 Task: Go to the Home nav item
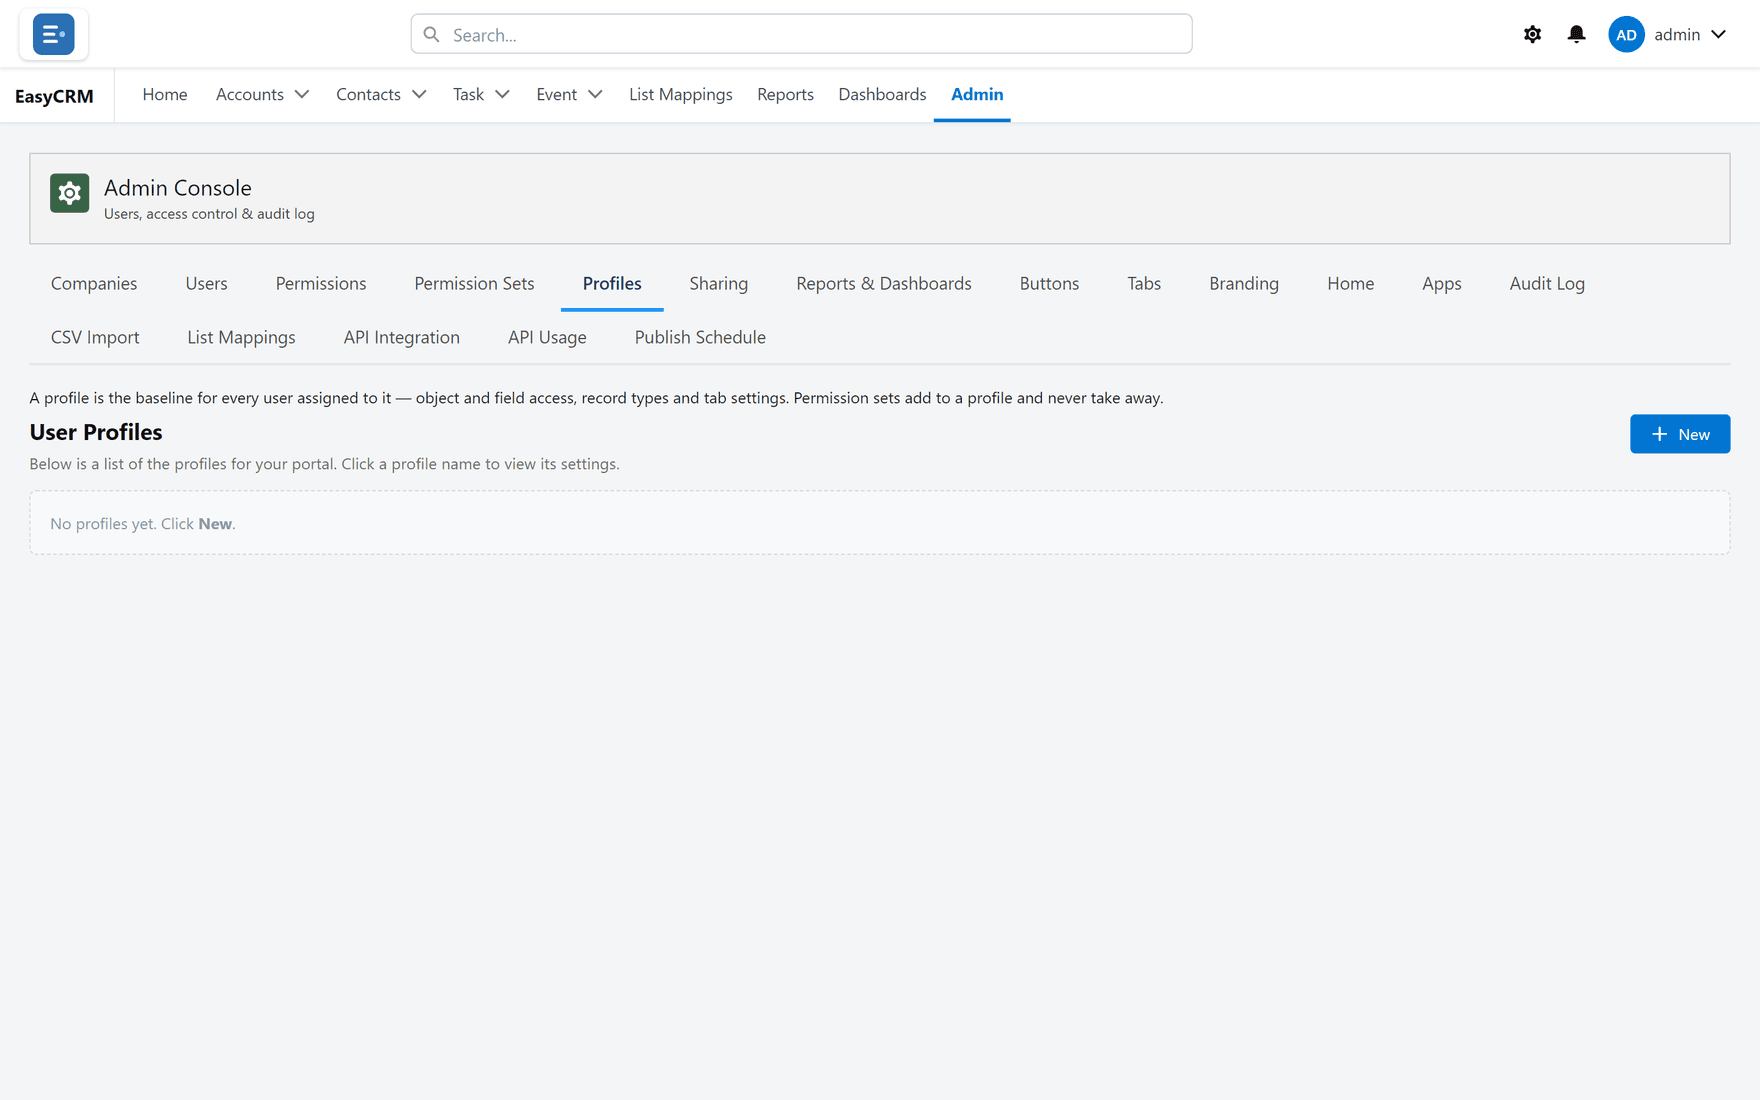[165, 94]
